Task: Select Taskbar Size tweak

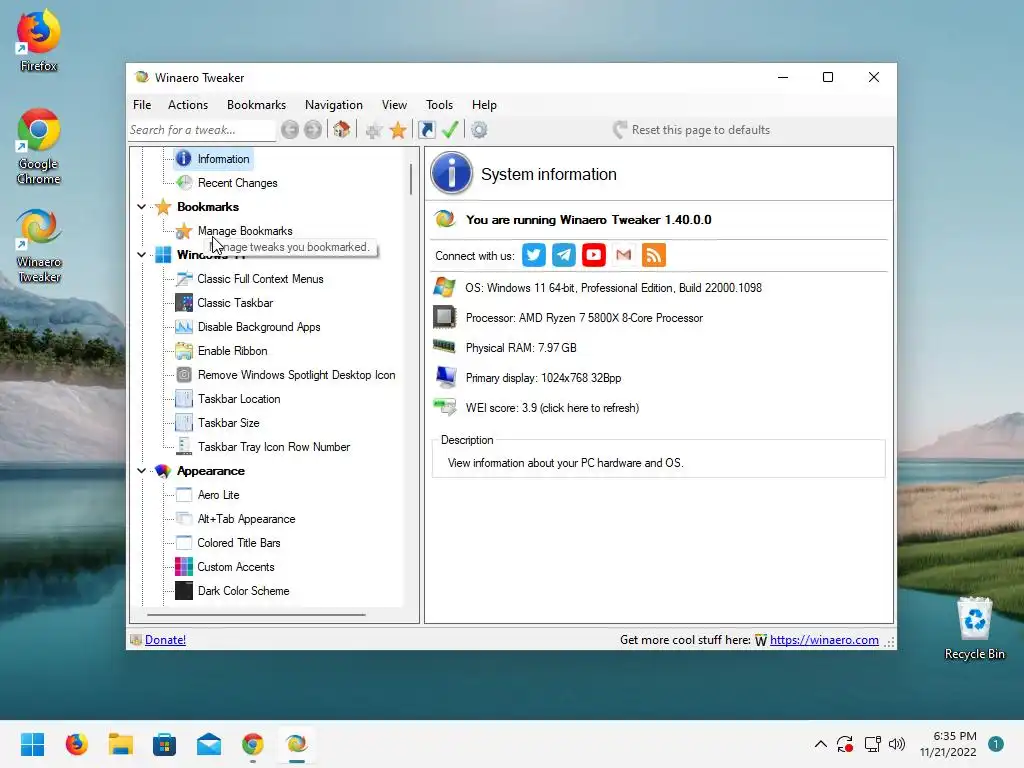Action: 229,423
